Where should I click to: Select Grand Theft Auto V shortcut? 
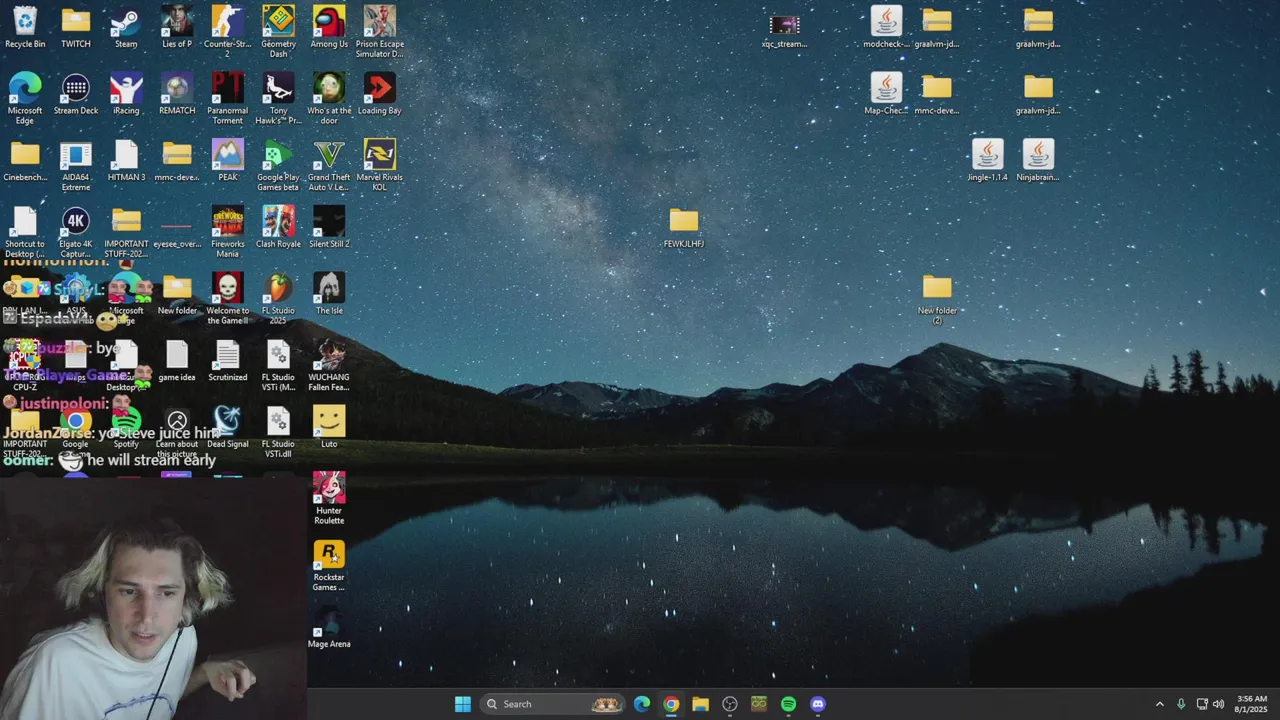click(x=329, y=165)
